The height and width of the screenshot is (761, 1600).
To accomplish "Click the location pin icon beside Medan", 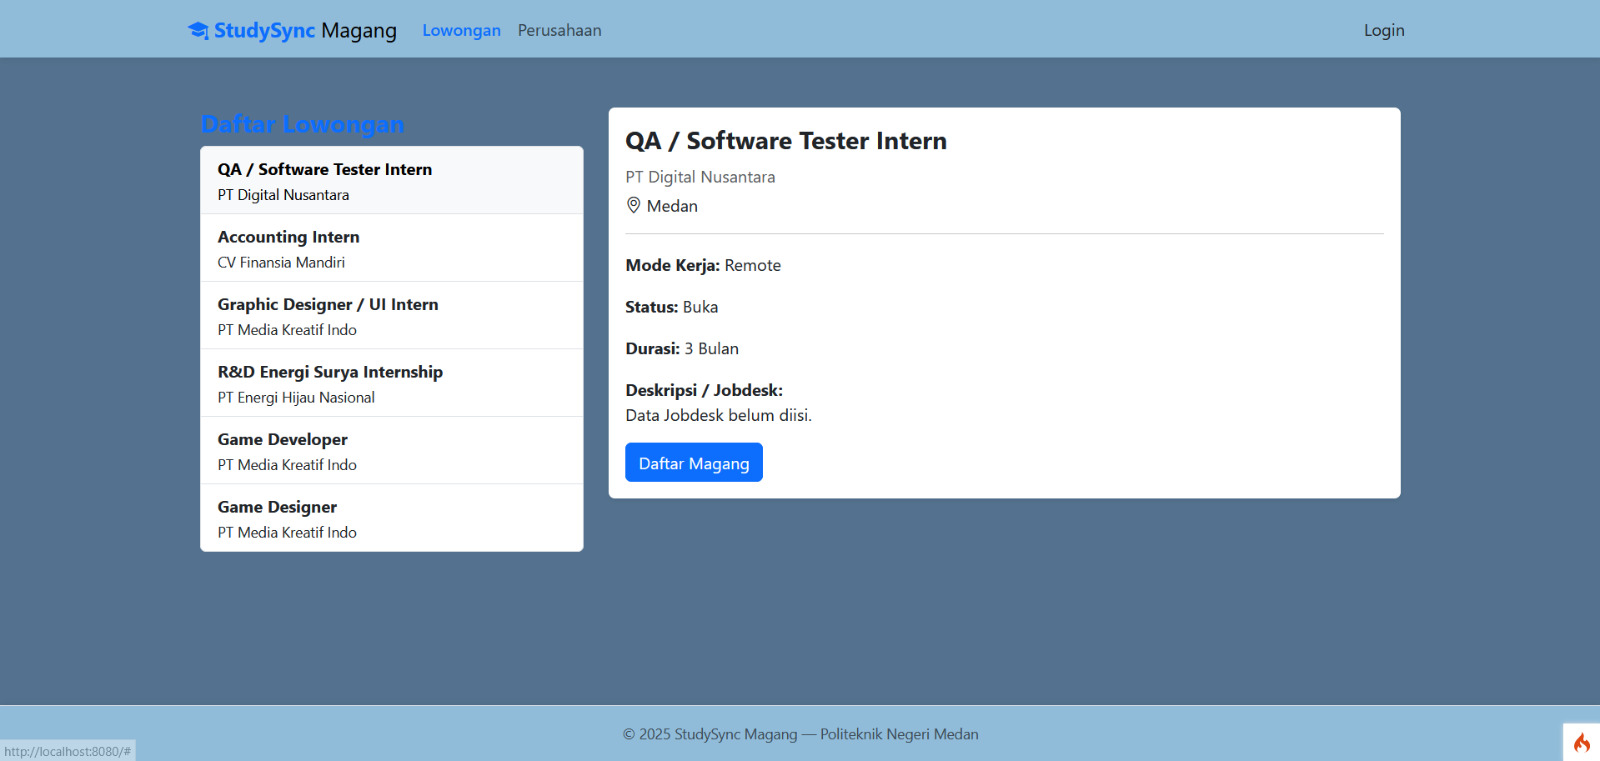I will point(633,205).
